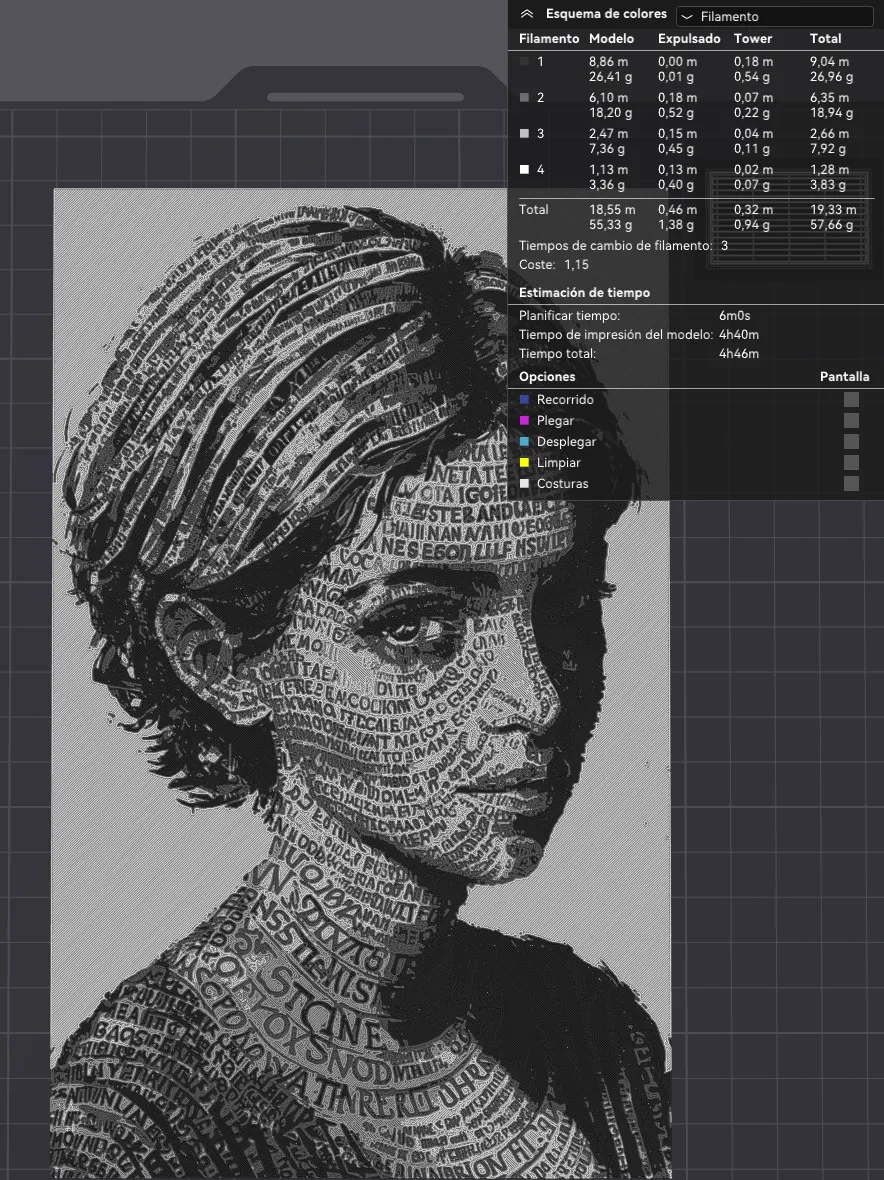
Task: Select the 1,28 m total value
Action: click(x=829, y=170)
